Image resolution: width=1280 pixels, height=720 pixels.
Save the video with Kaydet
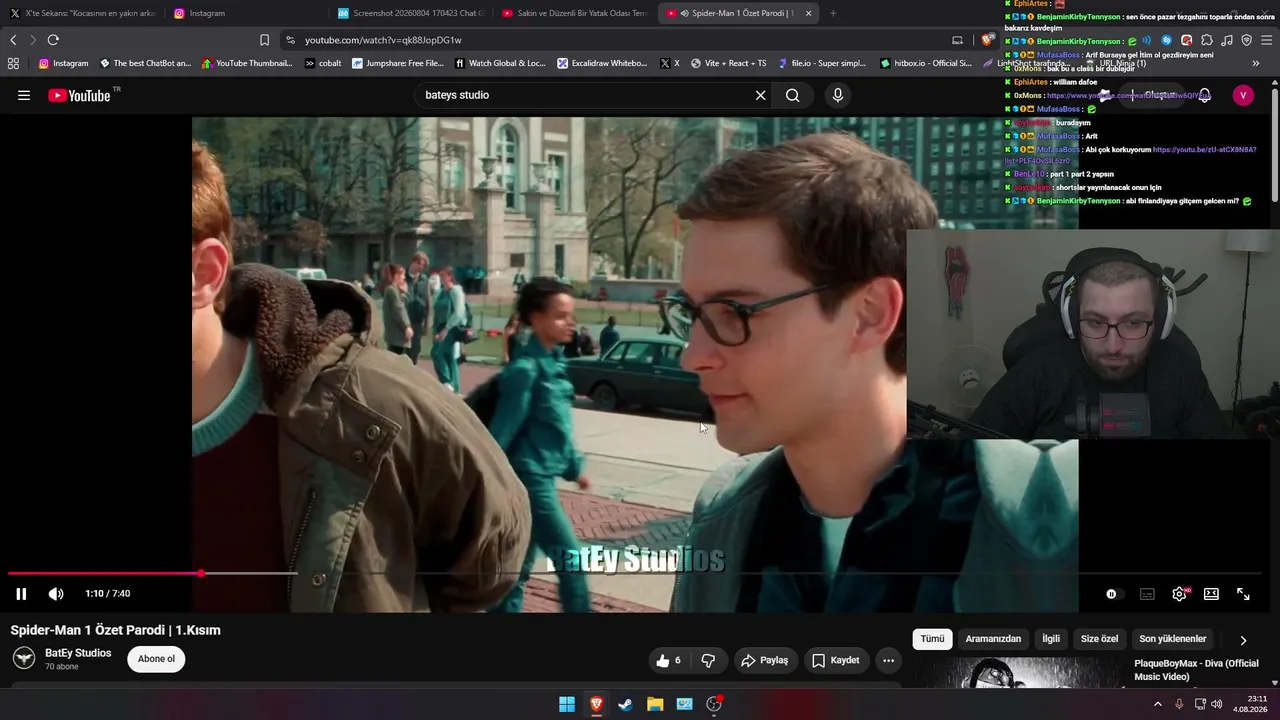click(835, 660)
